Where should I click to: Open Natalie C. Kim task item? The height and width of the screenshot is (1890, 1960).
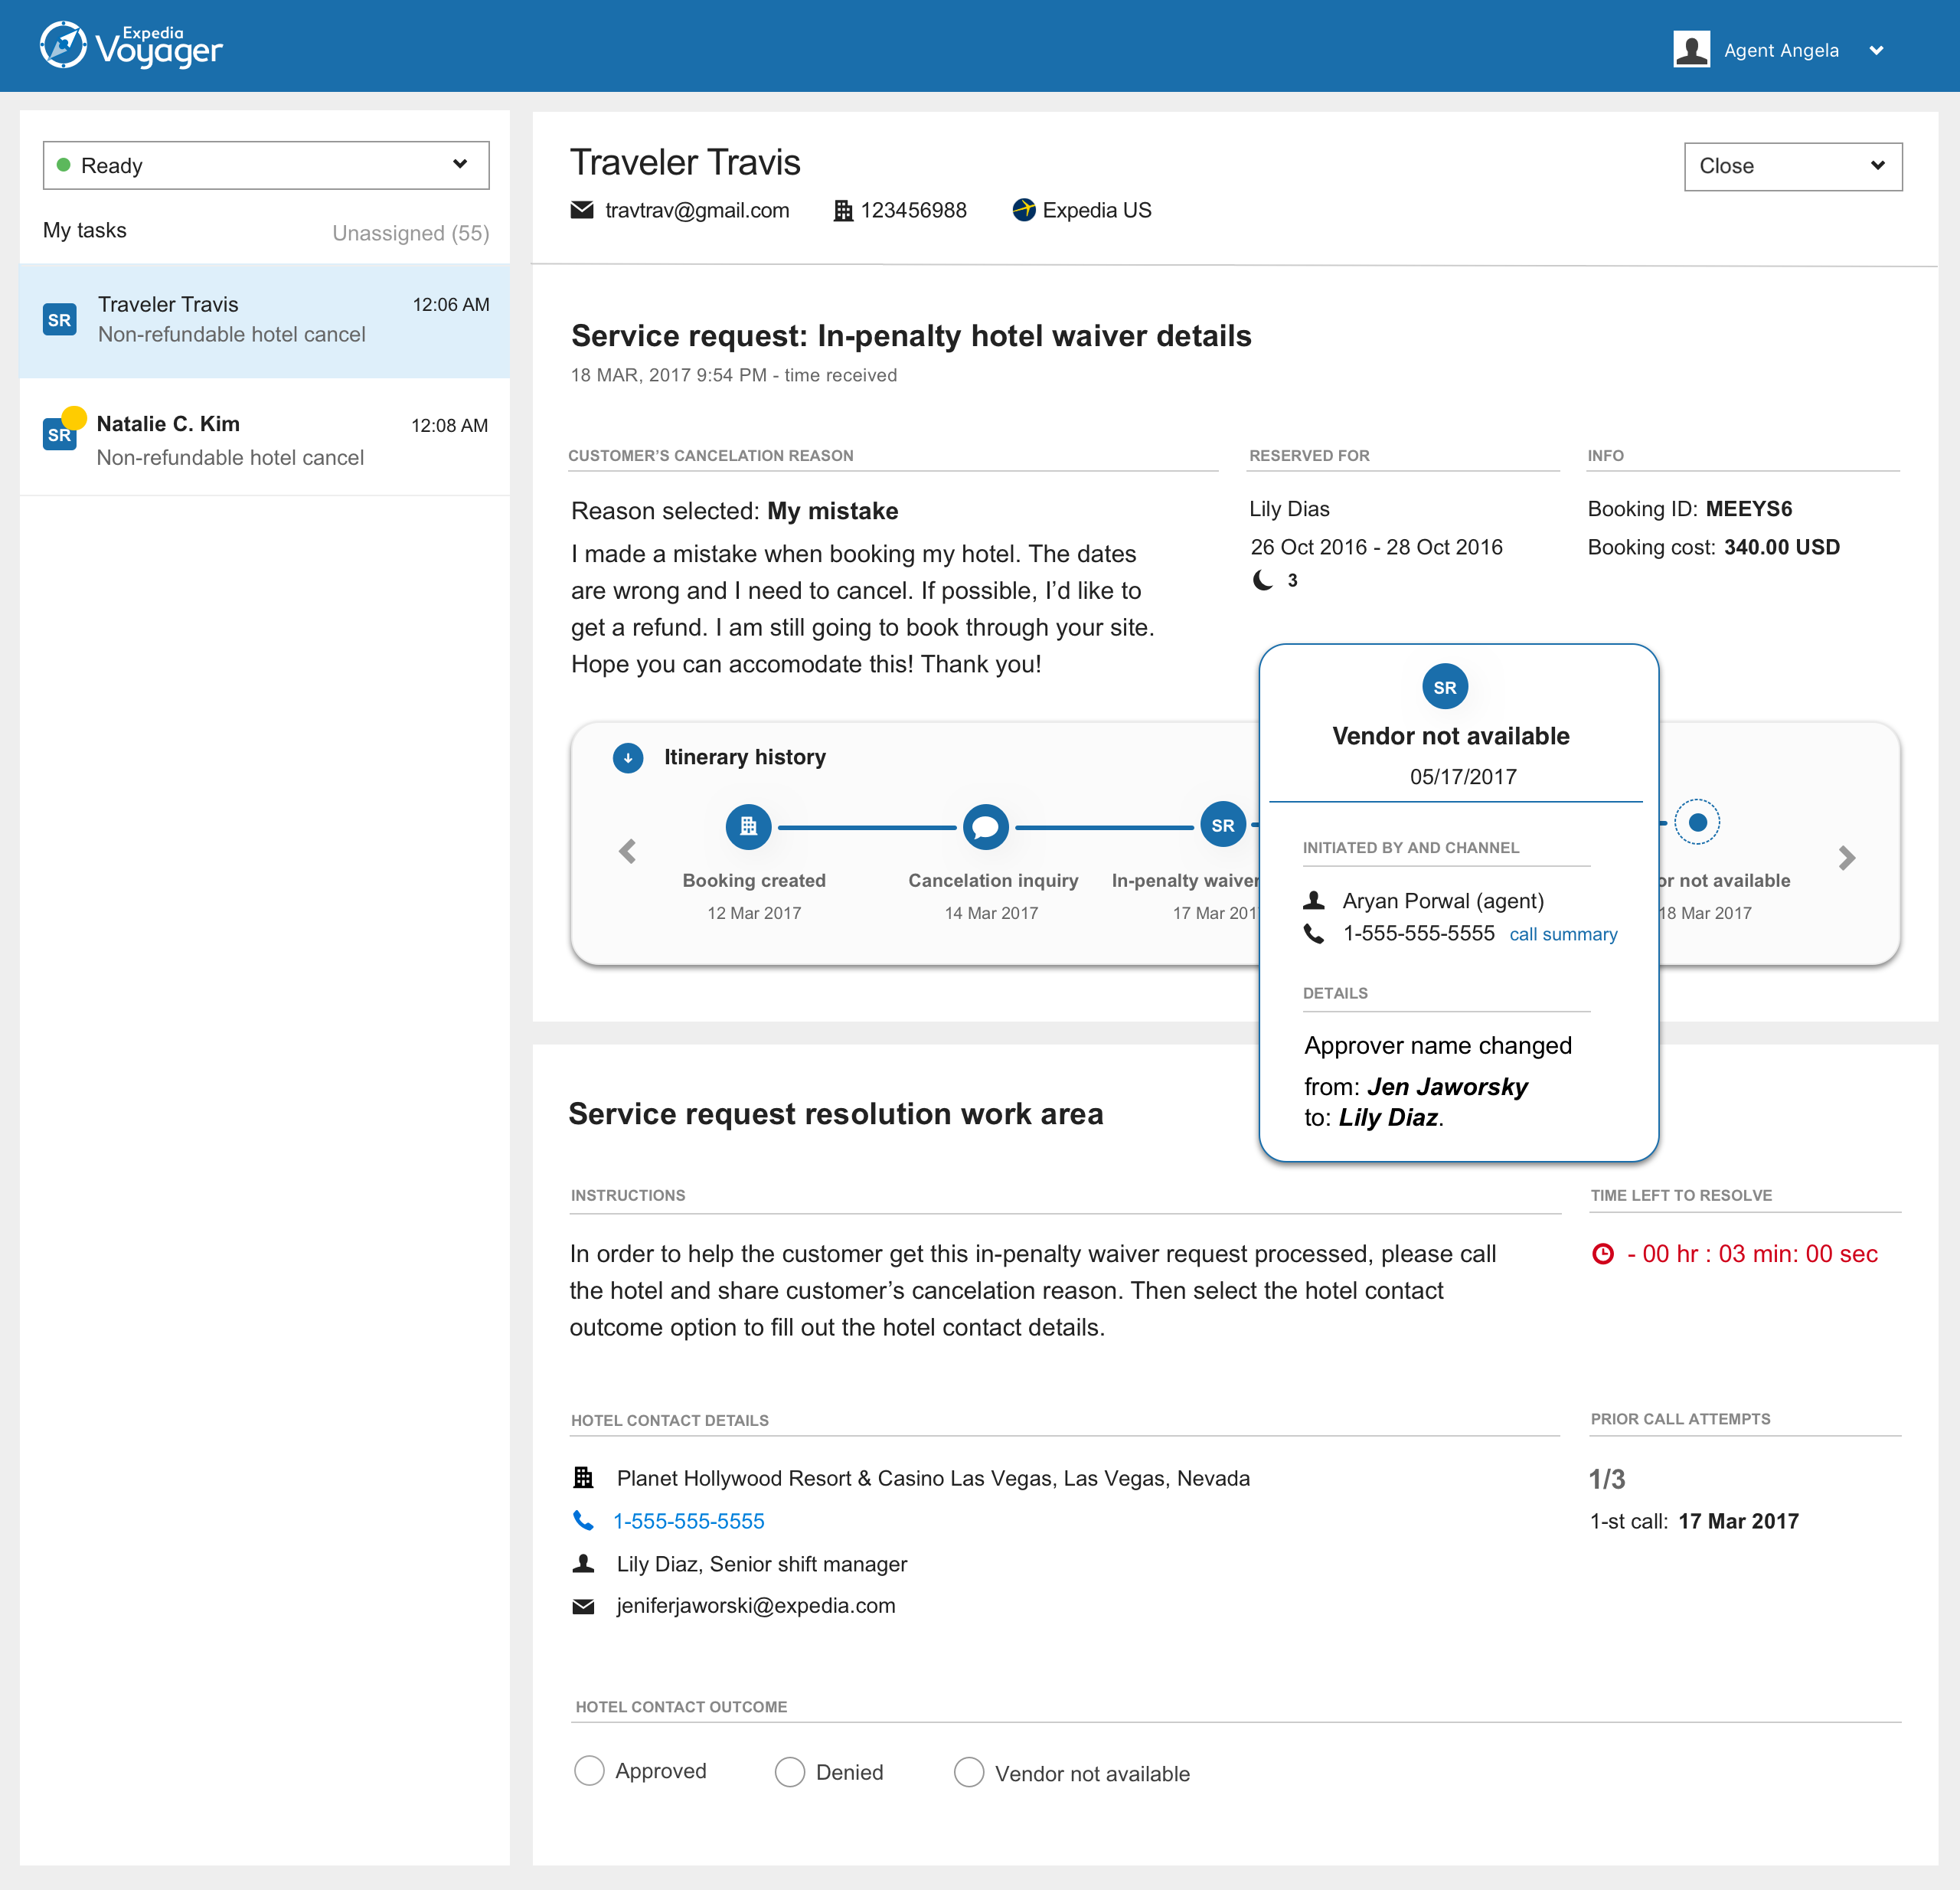click(x=265, y=440)
